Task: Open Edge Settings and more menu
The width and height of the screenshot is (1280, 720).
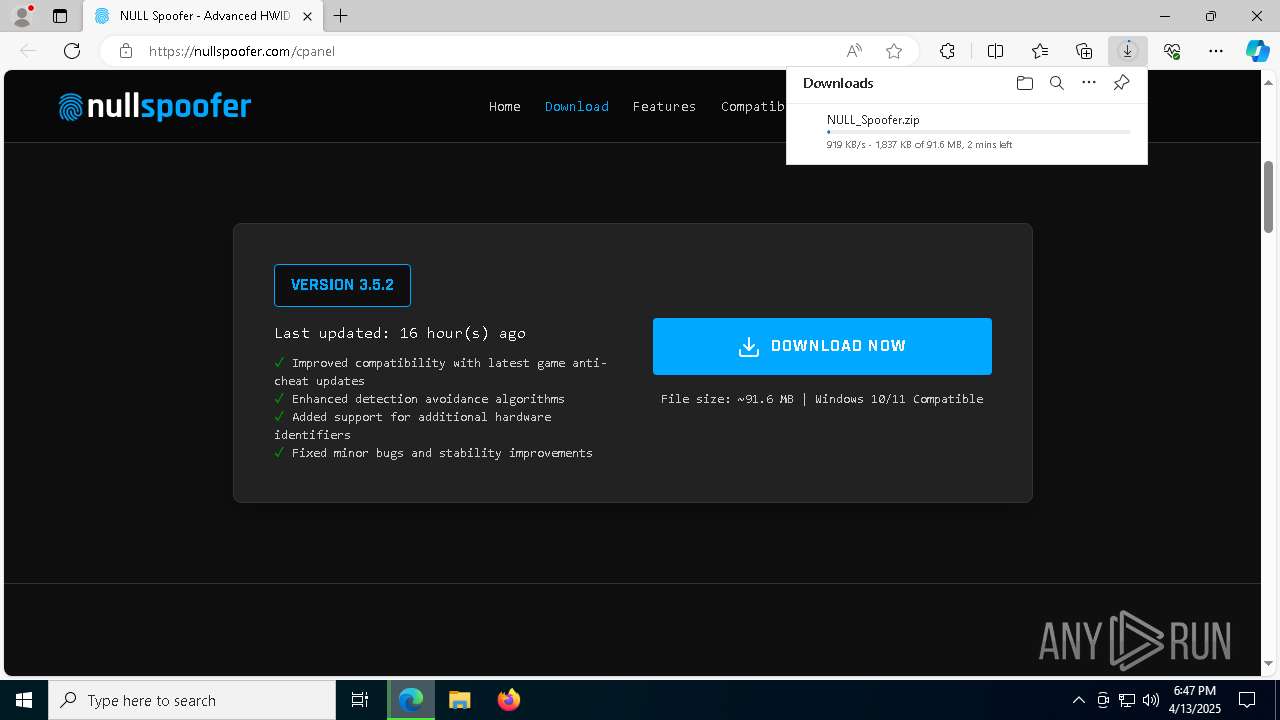Action: pyautogui.click(x=1216, y=51)
